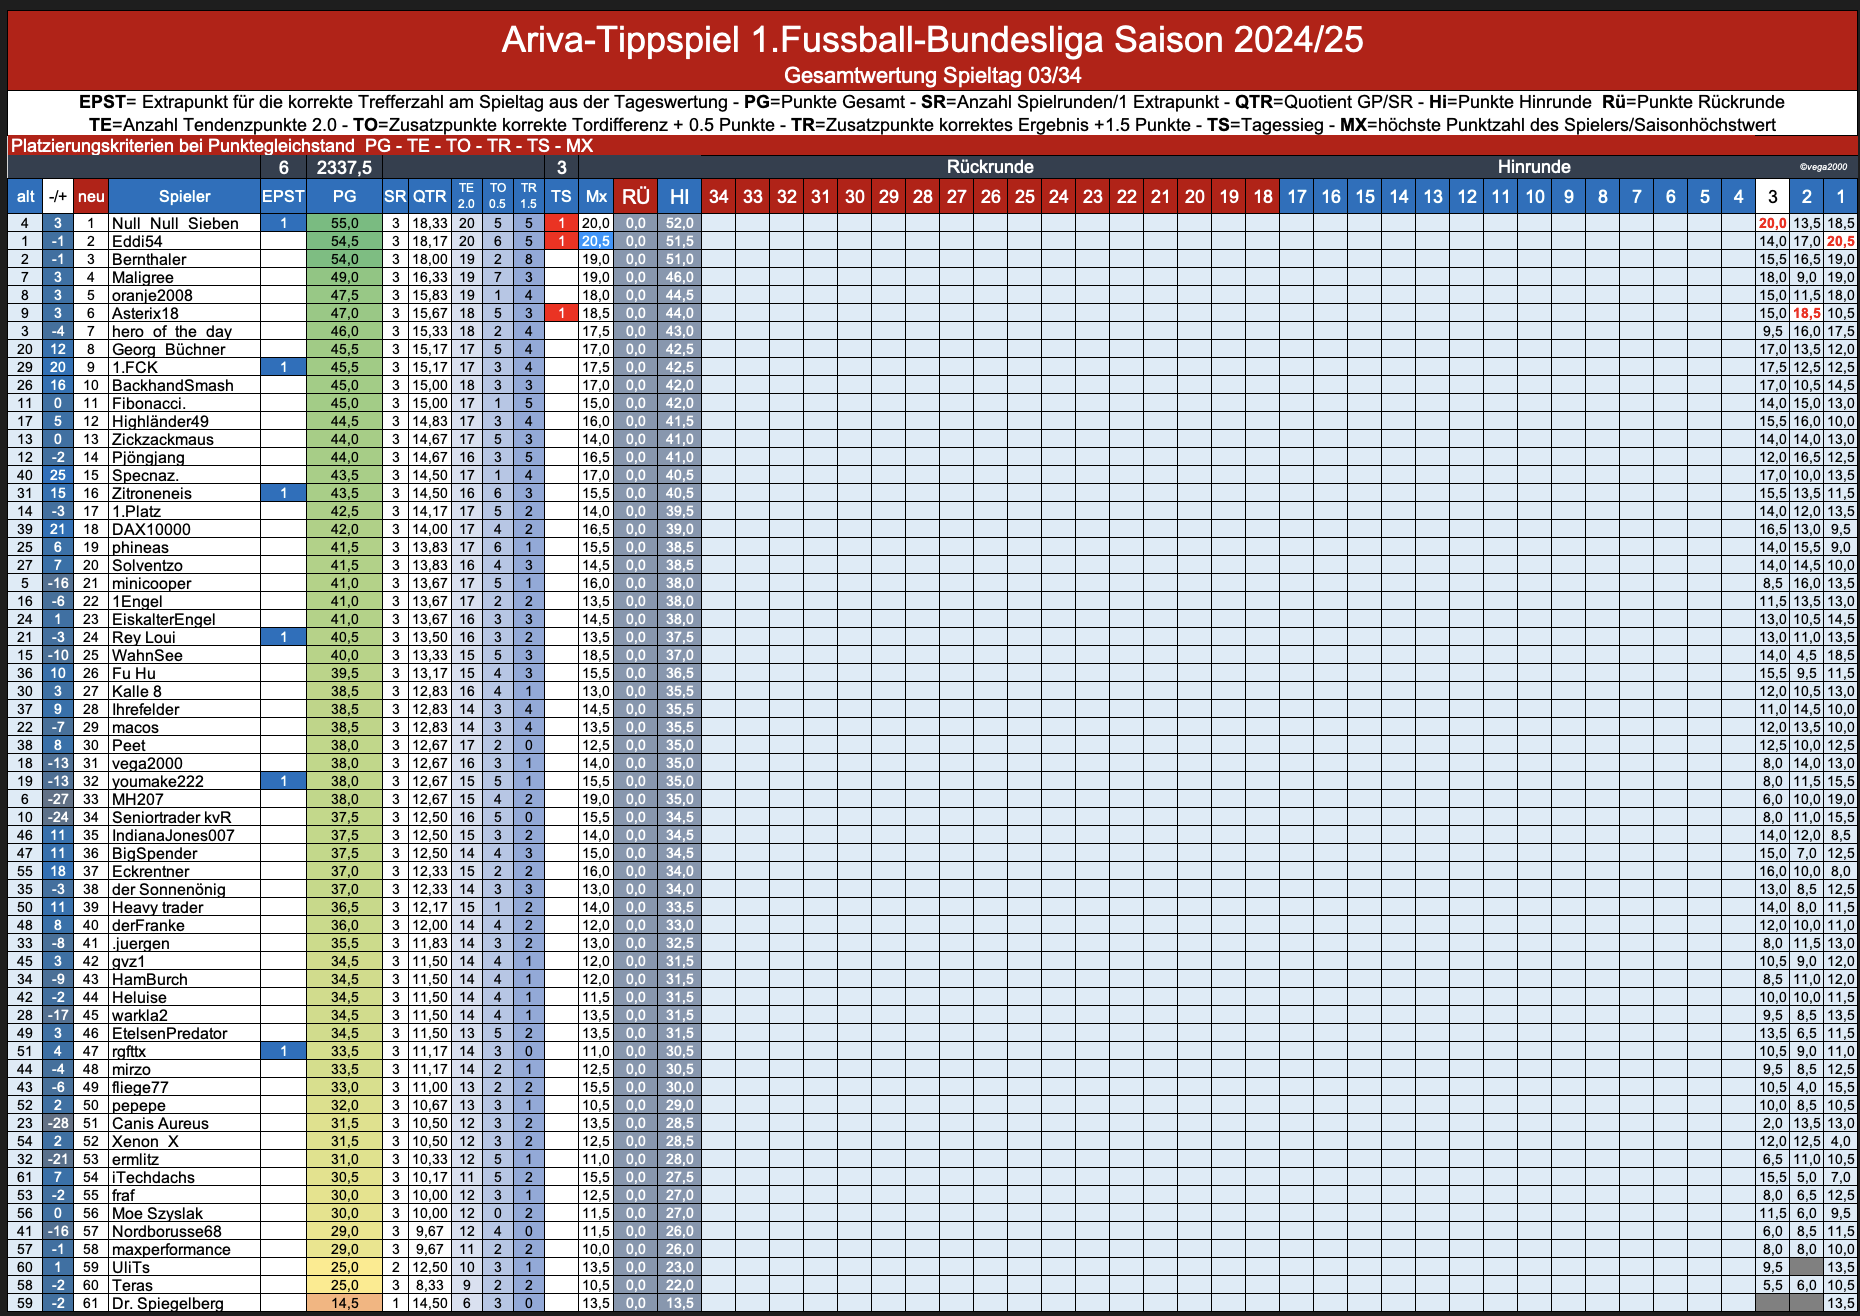Select maxperformance in player column
The image size is (1860, 1316).
pos(184,1249)
